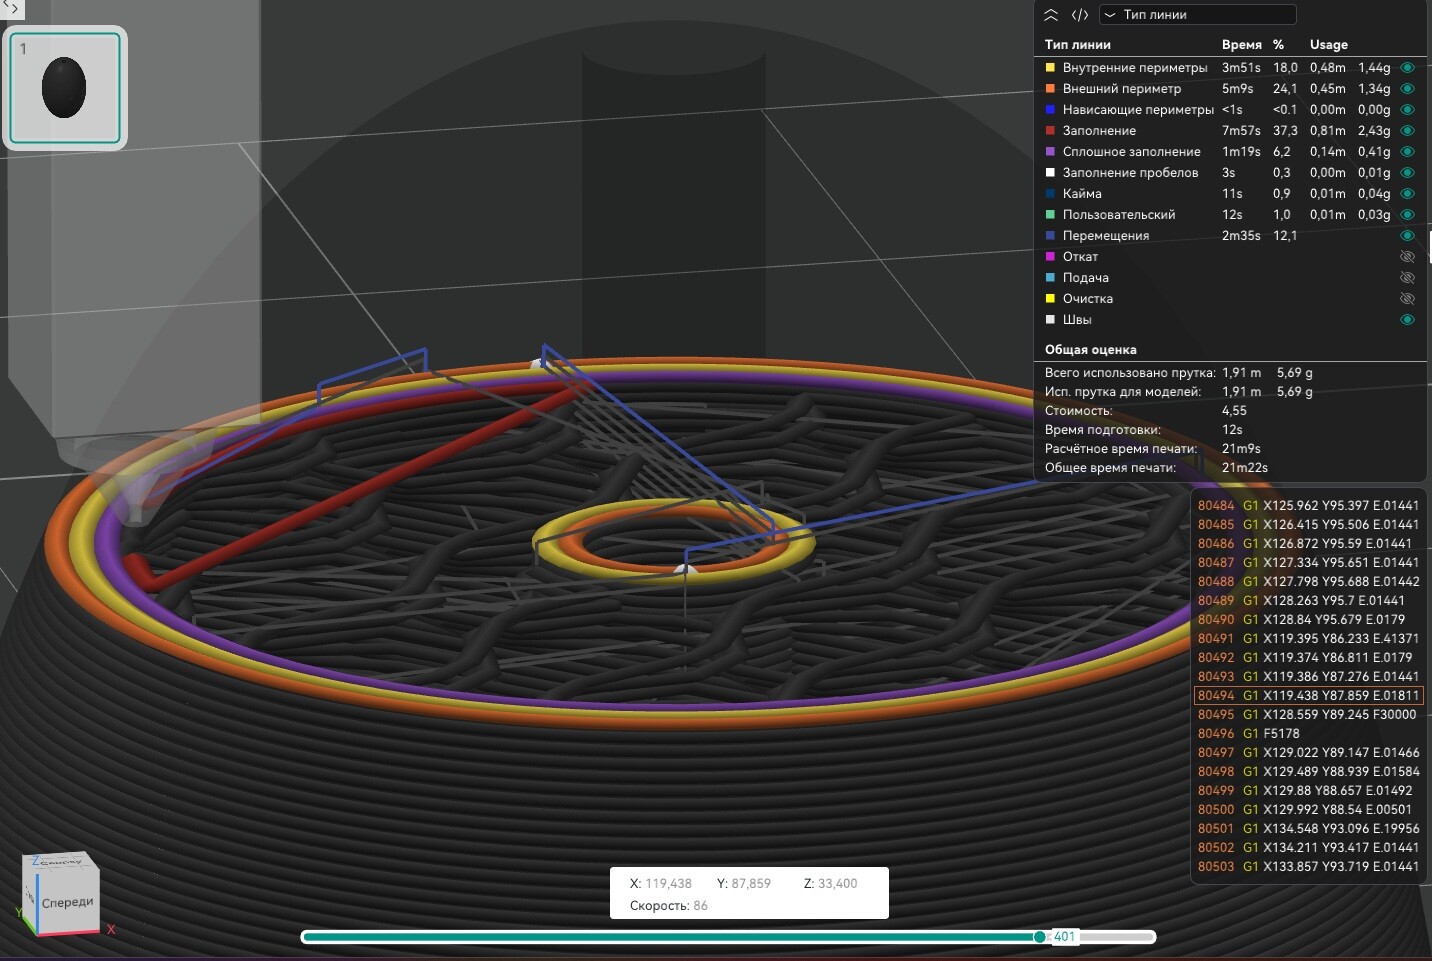Image resolution: width=1432 pixels, height=961 pixels.
Task: Hide Перемещения travel moves
Action: tap(1407, 236)
